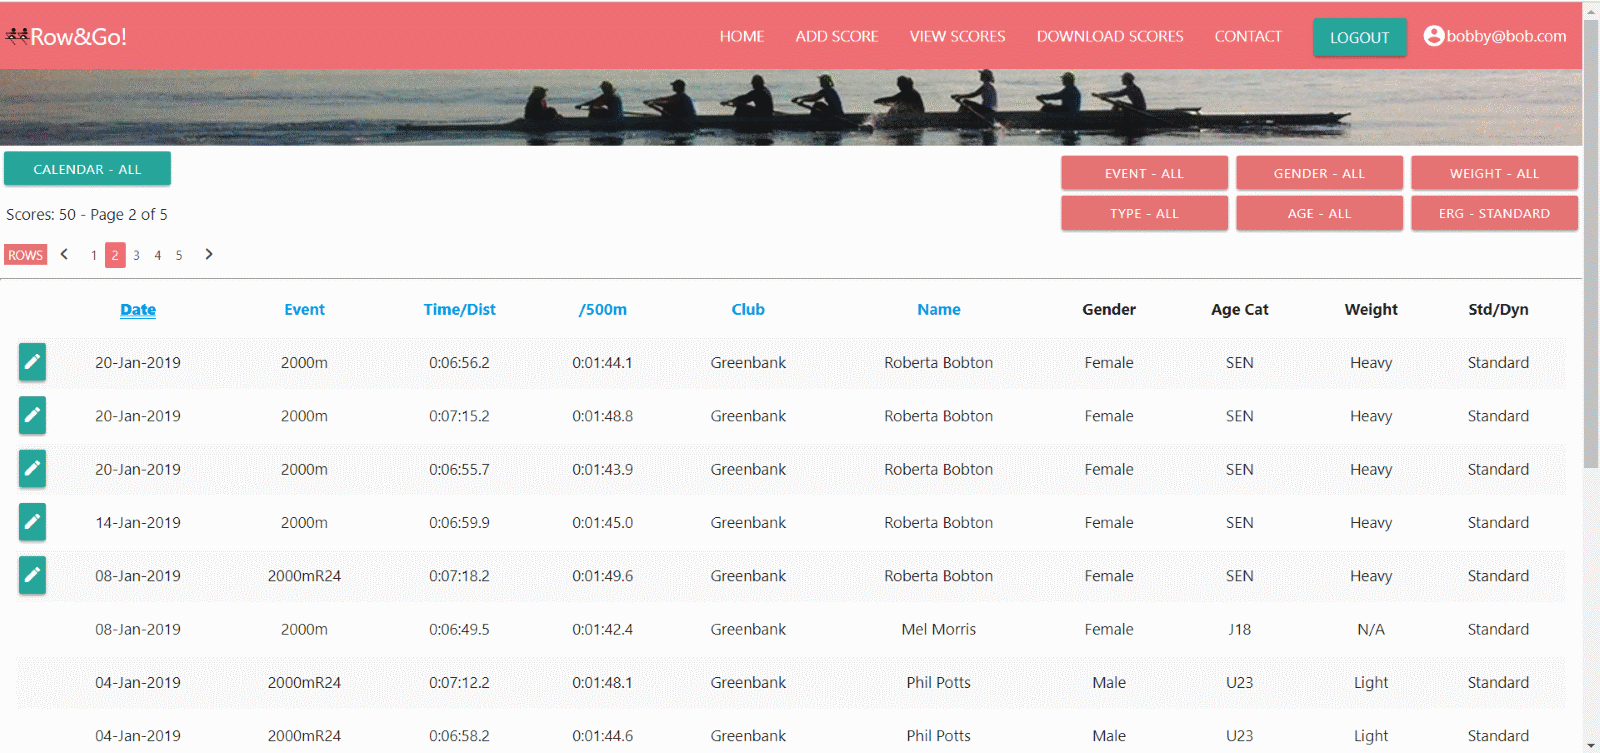Open the HOME menu item
1600x753 pixels.
(741, 36)
